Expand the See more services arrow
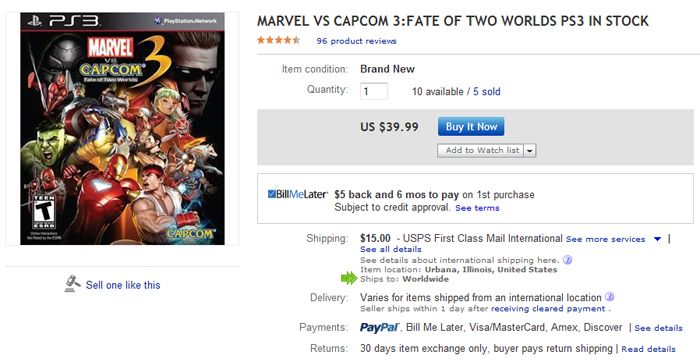Screen dimensions: 700x362 pyautogui.click(x=657, y=239)
